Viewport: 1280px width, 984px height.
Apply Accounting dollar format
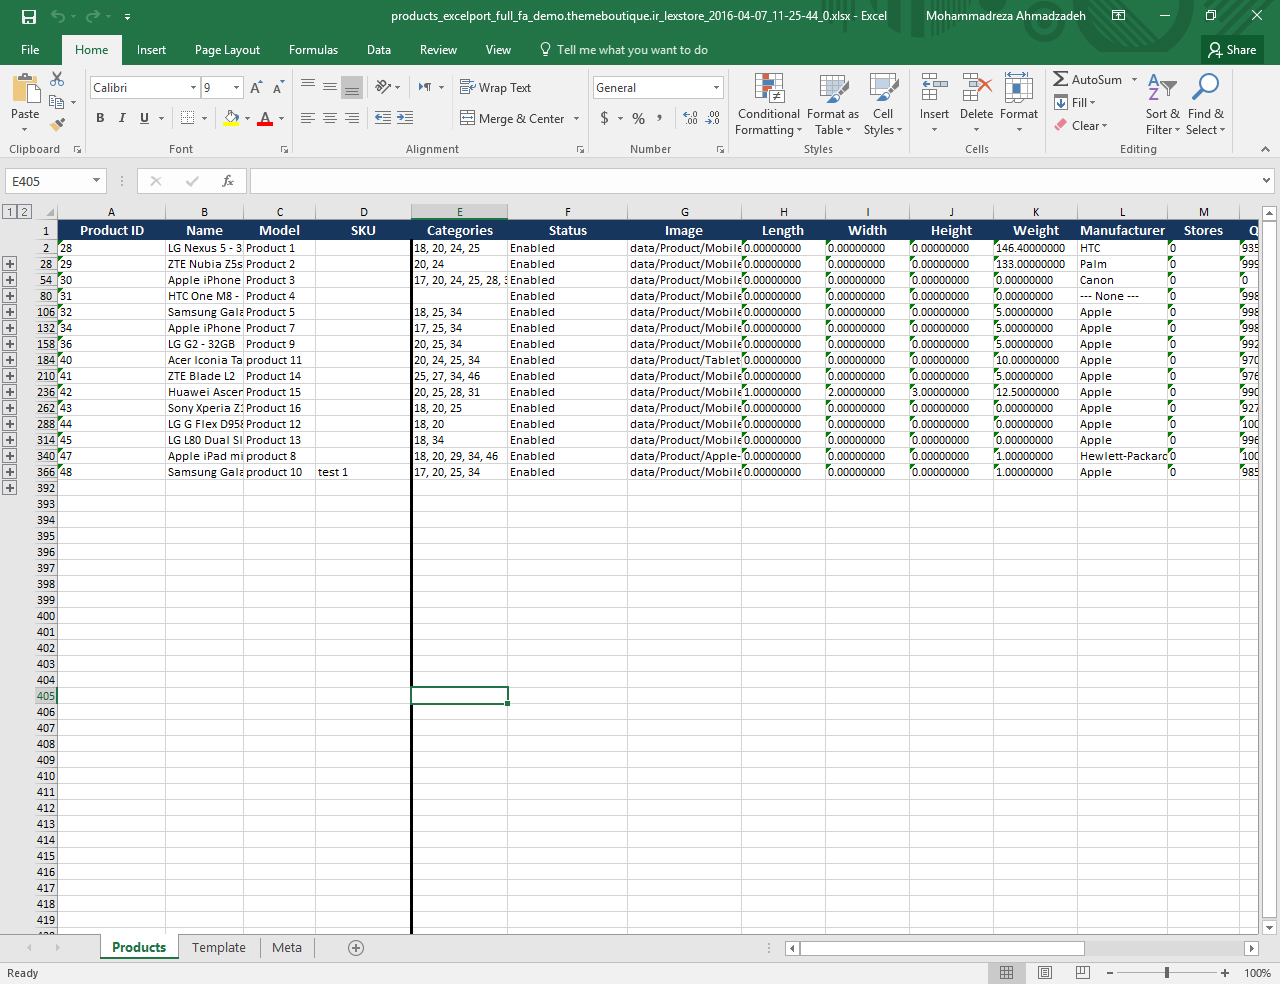point(604,118)
